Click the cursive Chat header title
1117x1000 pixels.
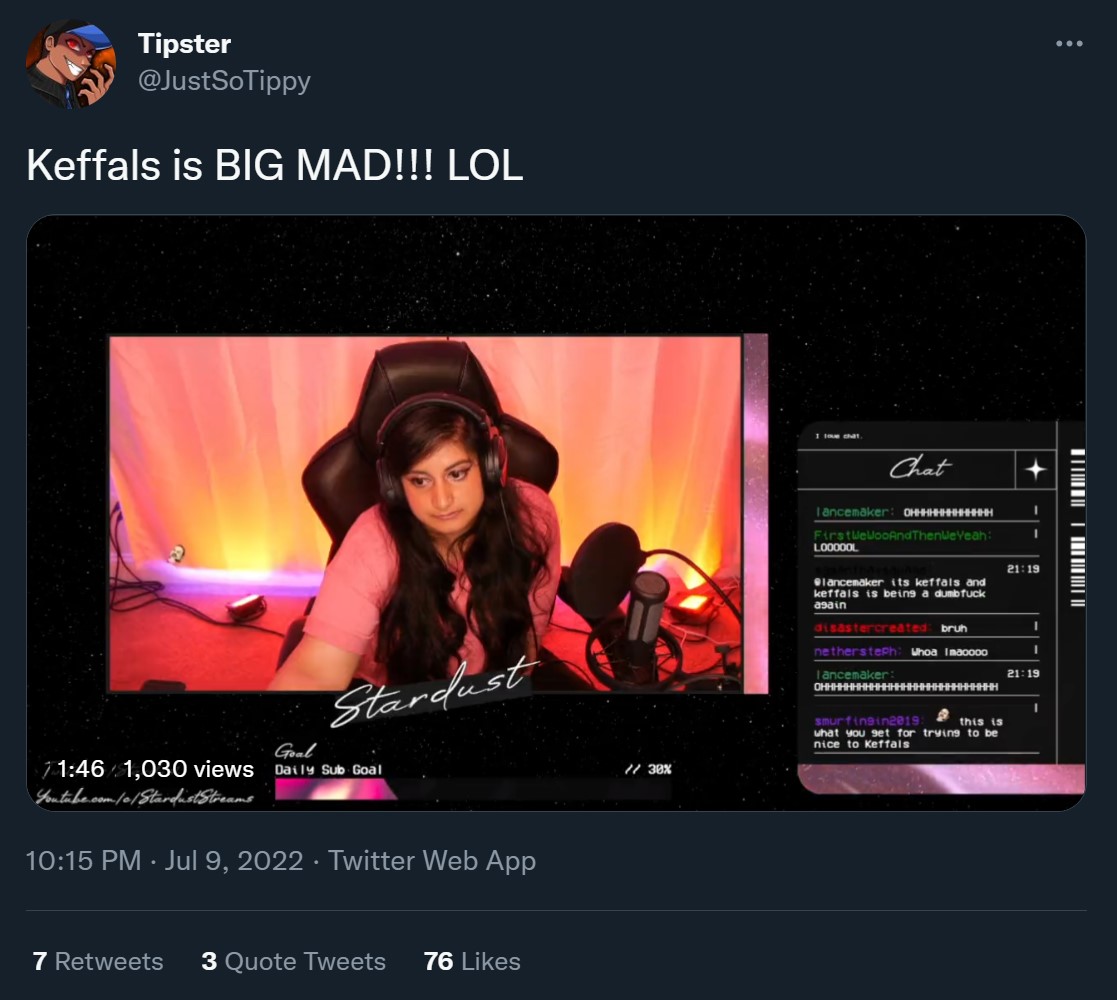click(x=919, y=468)
